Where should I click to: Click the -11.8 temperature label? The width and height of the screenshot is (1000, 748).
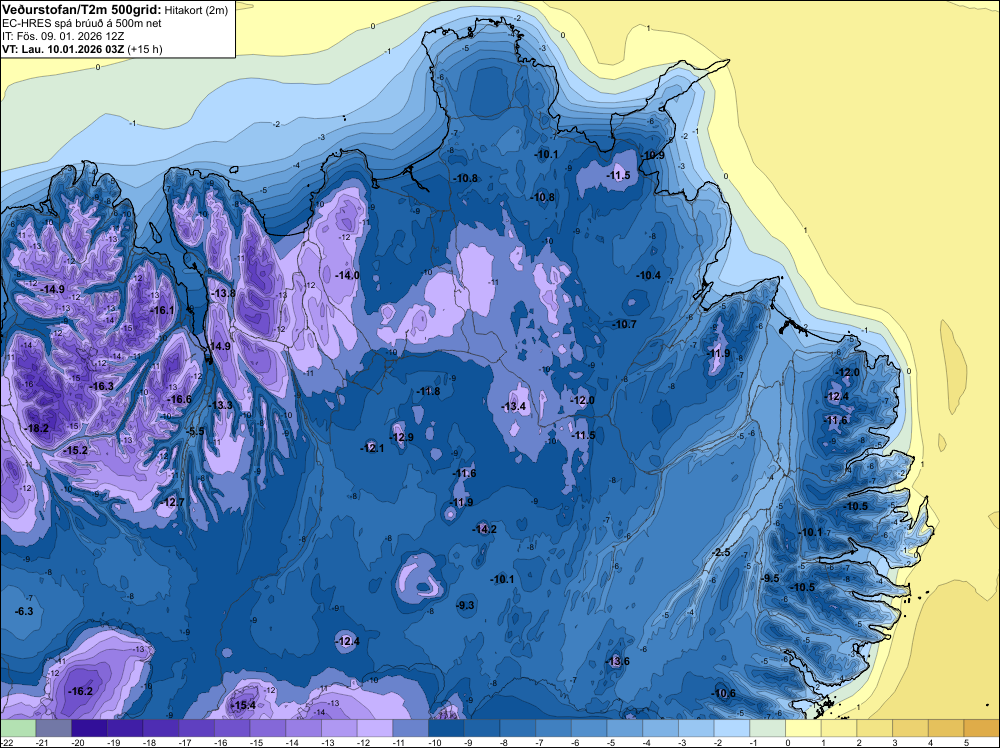[427, 392]
